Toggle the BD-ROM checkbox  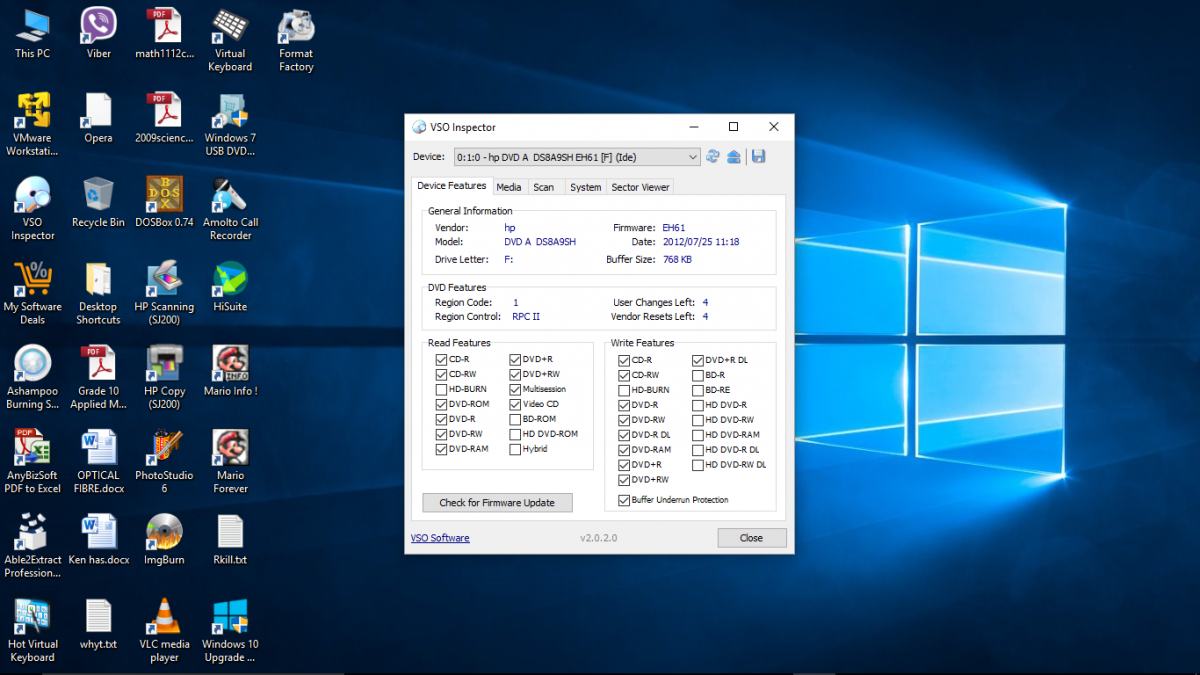[x=515, y=419]
